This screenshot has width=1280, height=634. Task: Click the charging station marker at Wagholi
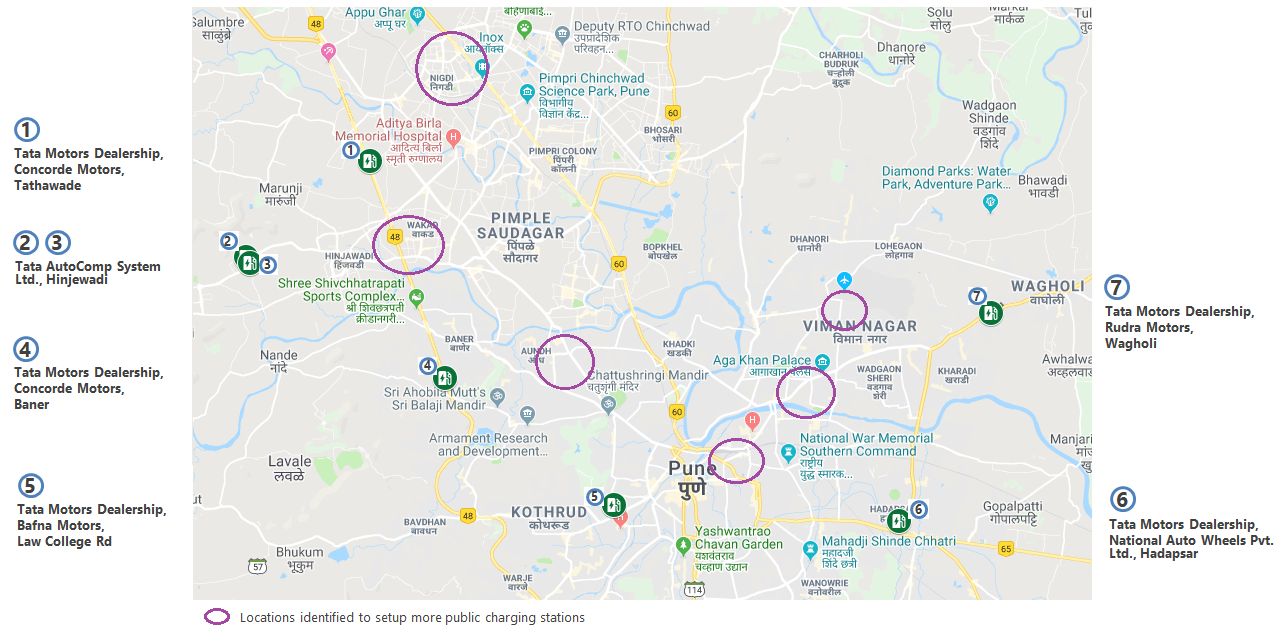point(990,313)
